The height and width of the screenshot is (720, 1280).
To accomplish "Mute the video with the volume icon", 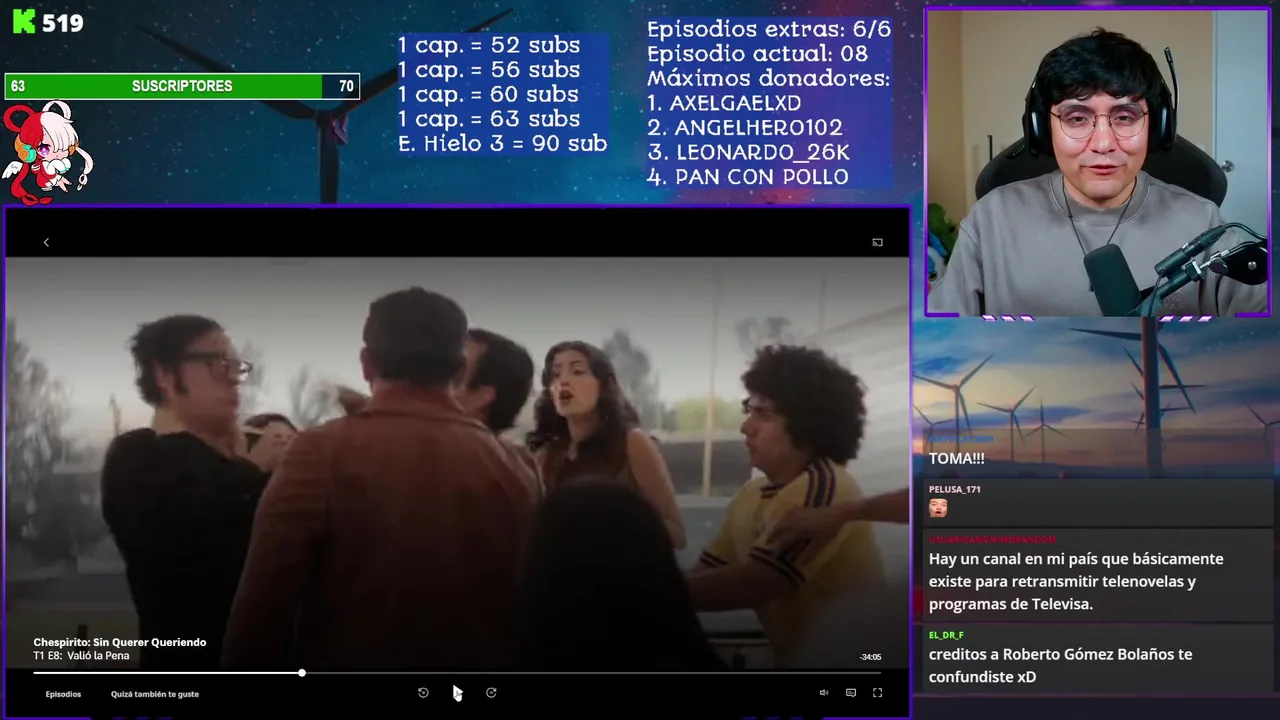I will 824,692.
